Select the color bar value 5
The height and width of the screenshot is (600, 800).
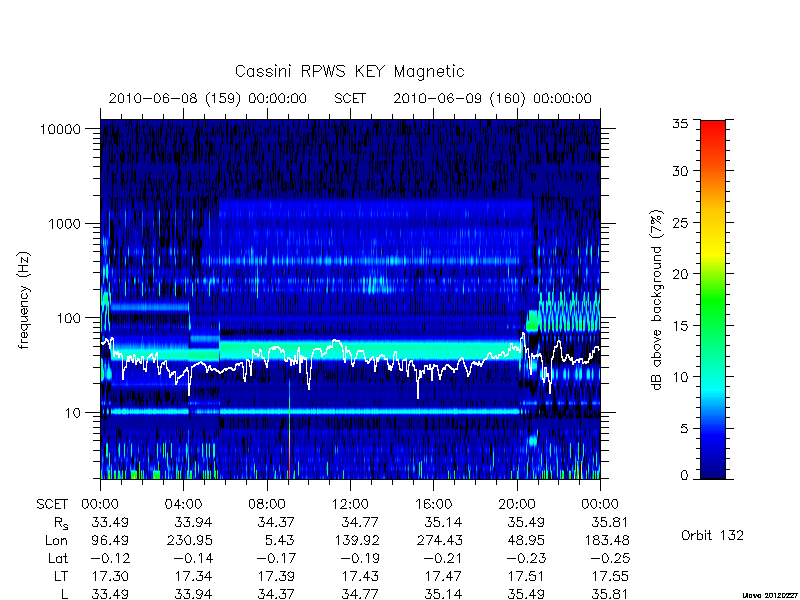point(684,429)
